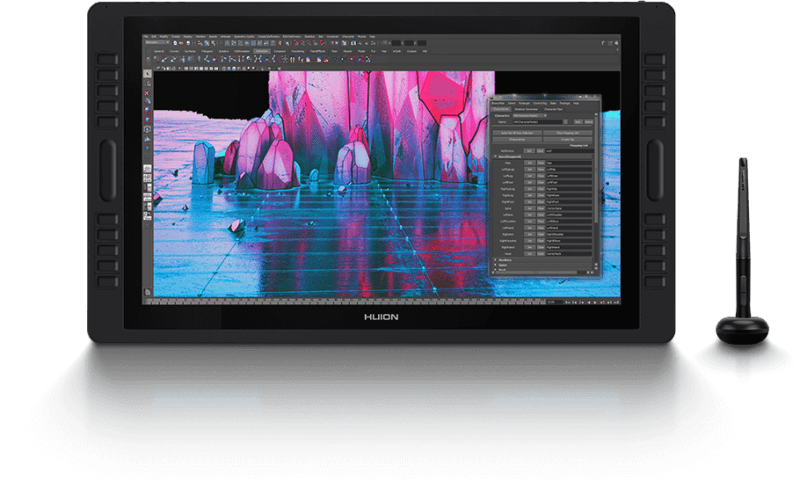Select the arrow Select tool in toolbox
The image size is (800, 503).
(148, 72)
